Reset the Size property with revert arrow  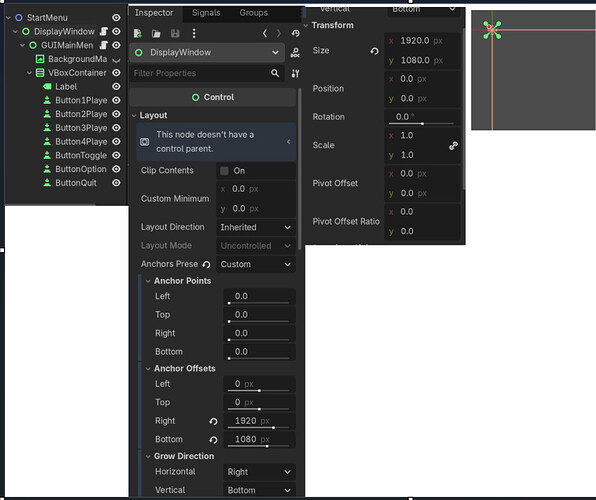tap(374, 51)
